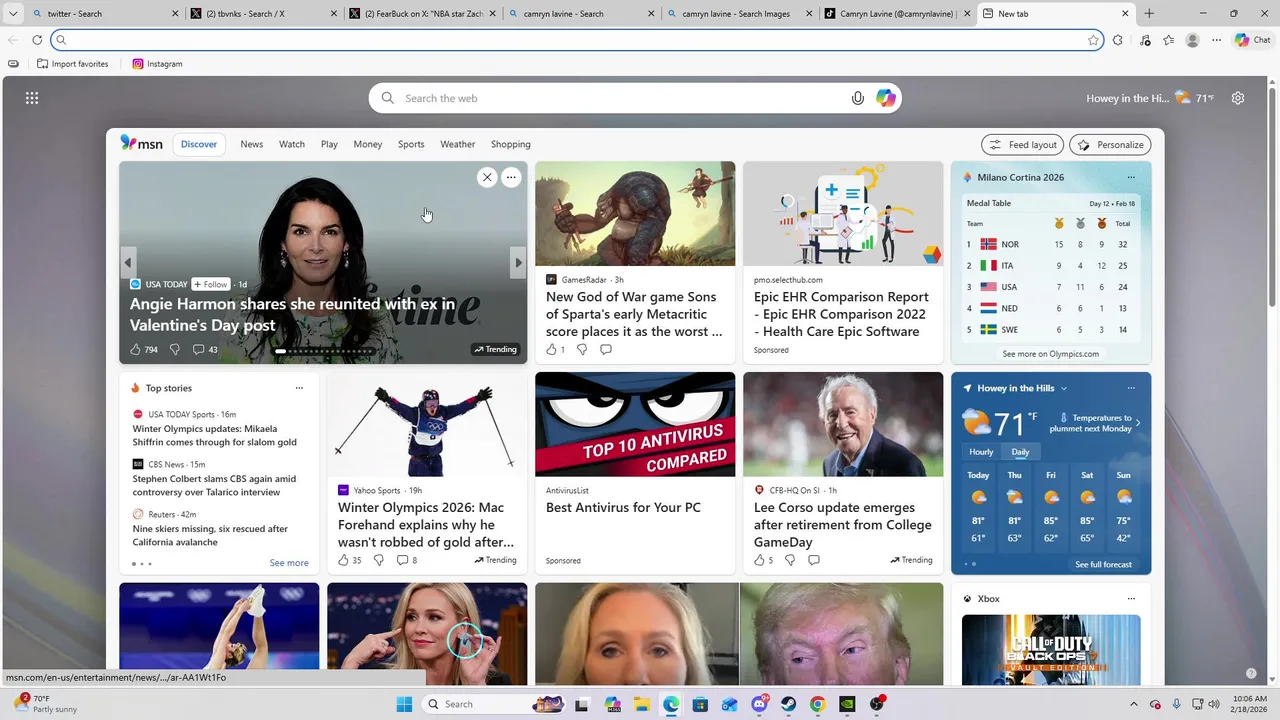Dislike the God of War article
The image size is (1280, 720).
tap(581, 349)
